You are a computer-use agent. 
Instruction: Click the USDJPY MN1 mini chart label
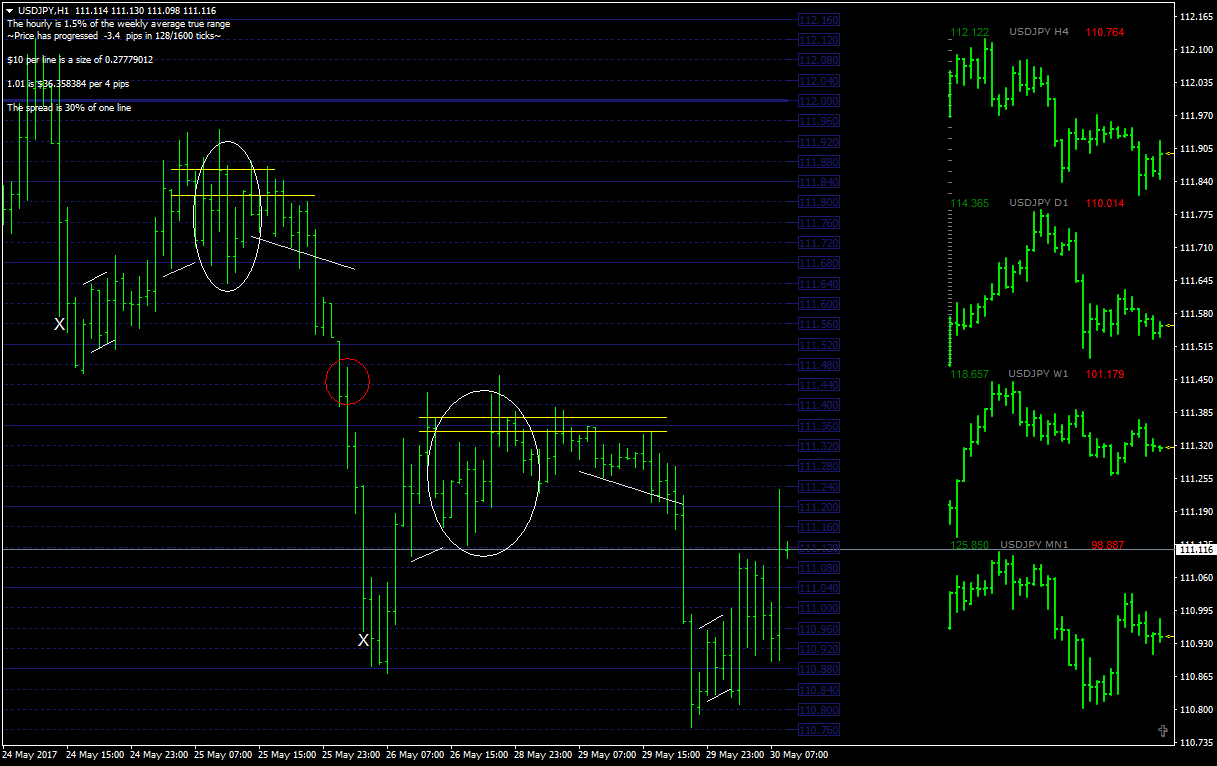1034,545
